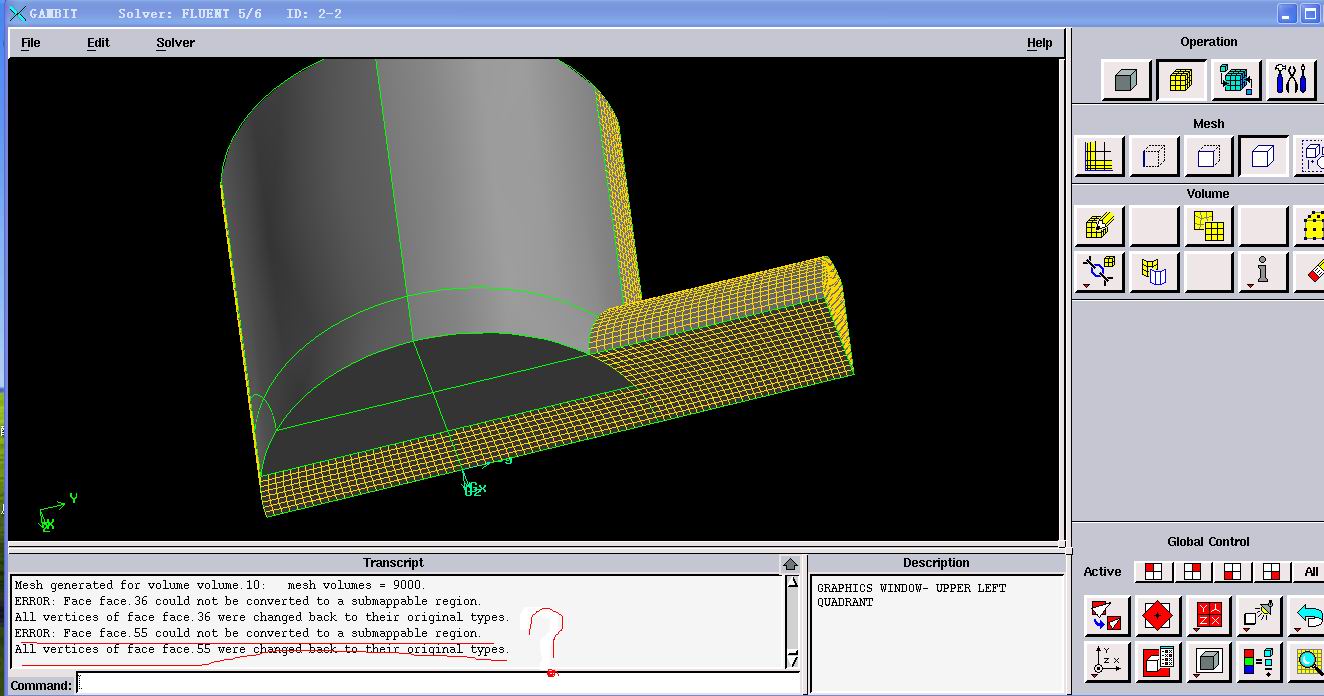Activate the lower-right quadrant toggle
Screen dimensions: 1324x696
(1271, 572)
